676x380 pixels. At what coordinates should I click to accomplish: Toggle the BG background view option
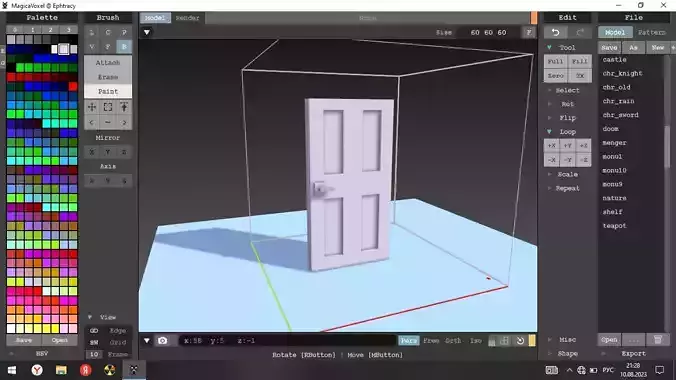click(94, 330)
